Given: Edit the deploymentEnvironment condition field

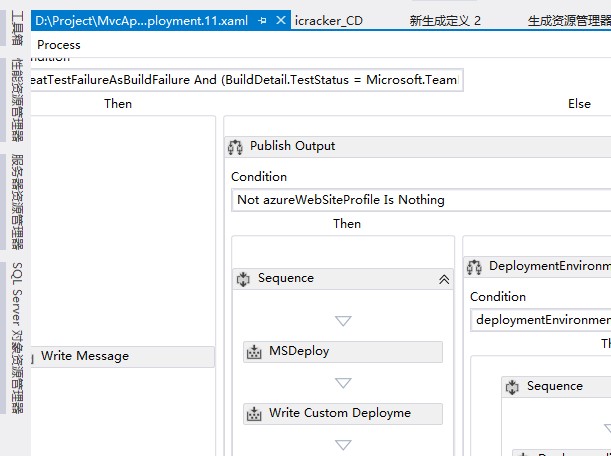Looking at the screenshot, I should tap(541, 320).
